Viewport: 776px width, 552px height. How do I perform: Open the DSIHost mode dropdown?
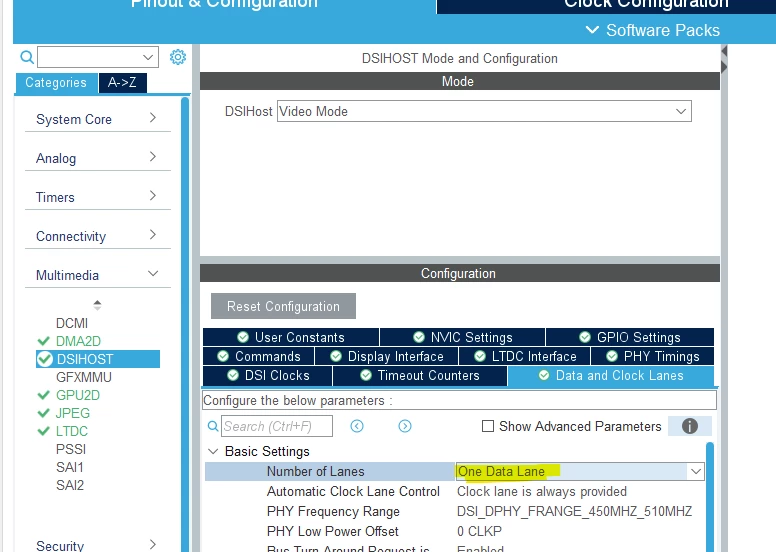point(484,111)
